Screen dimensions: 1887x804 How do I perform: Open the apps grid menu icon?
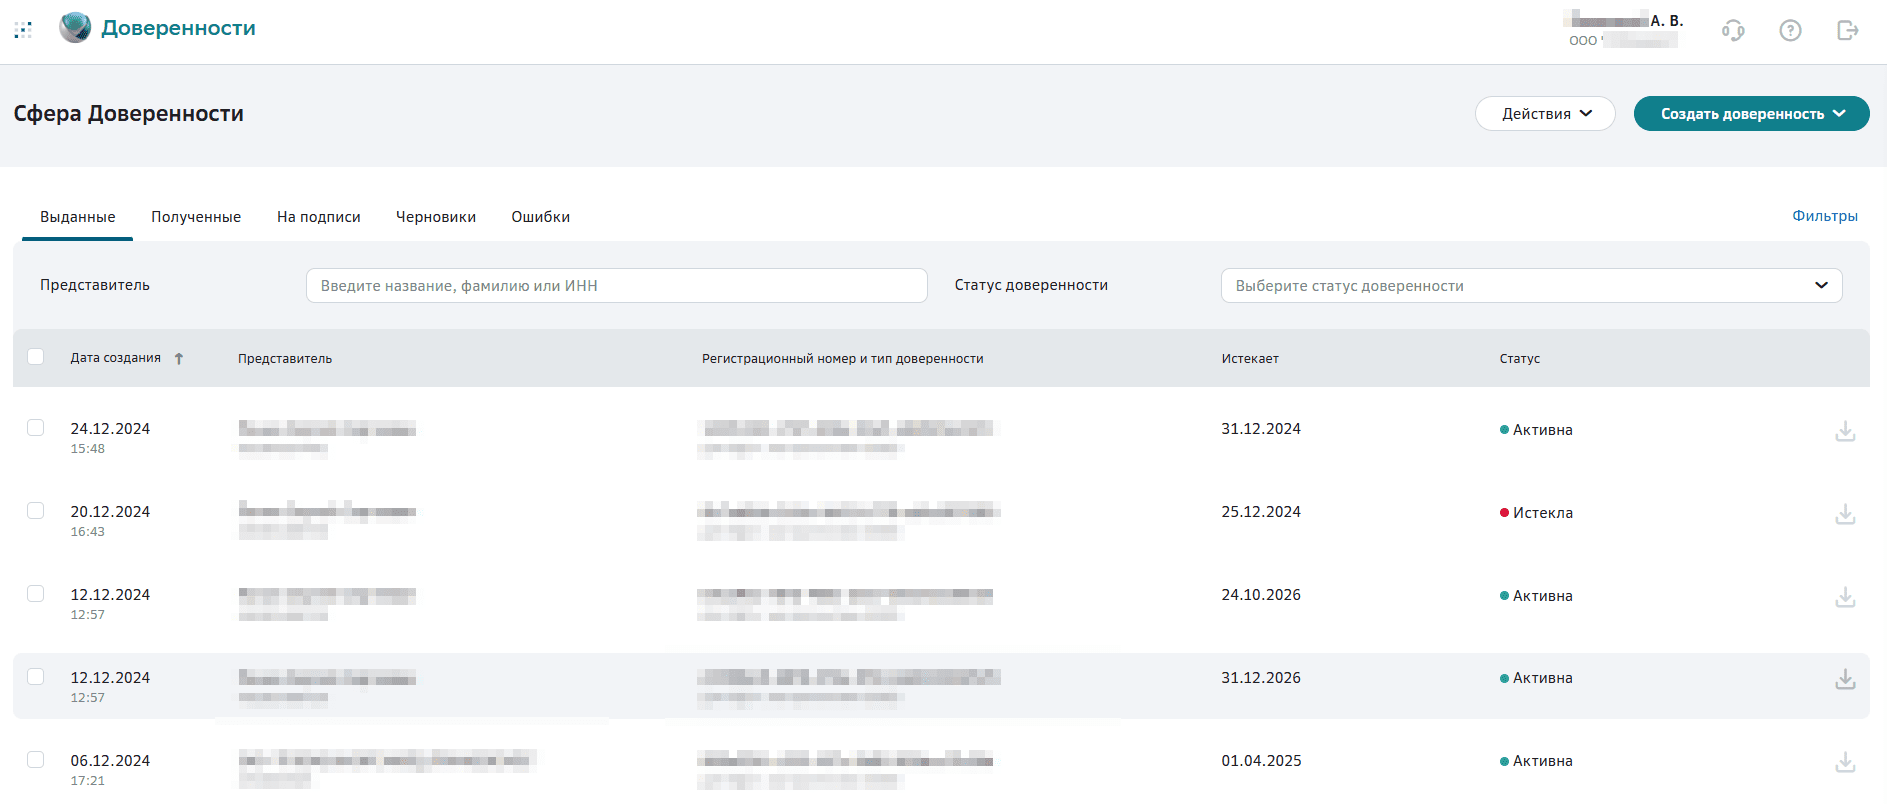23,30
